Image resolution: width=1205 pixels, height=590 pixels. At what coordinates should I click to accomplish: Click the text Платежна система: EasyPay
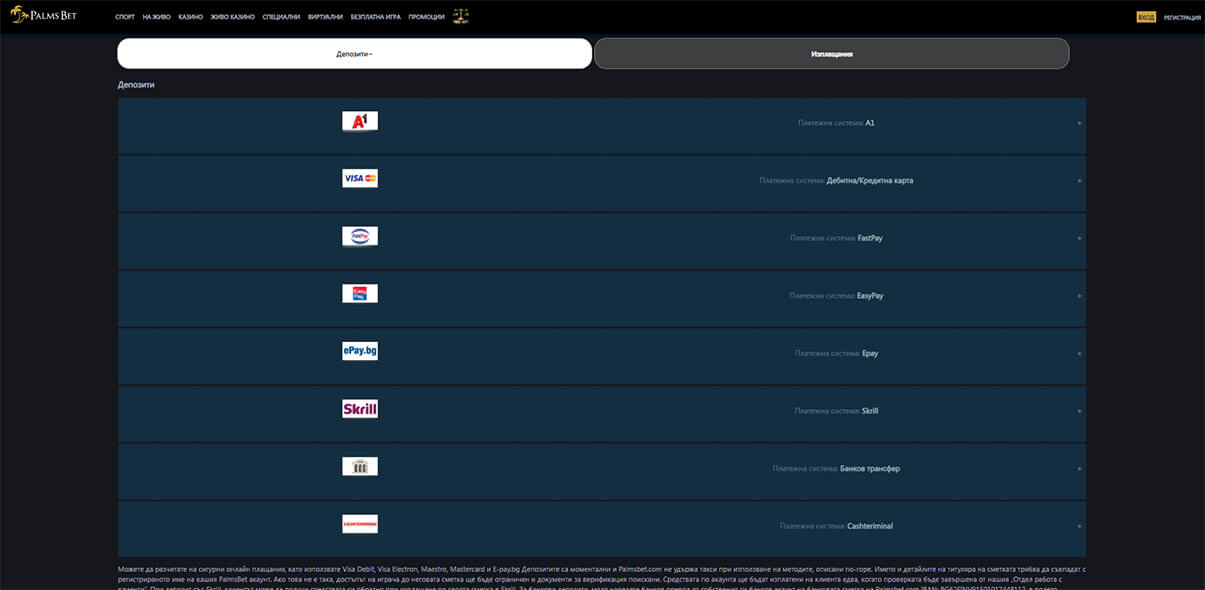(836, 296)
